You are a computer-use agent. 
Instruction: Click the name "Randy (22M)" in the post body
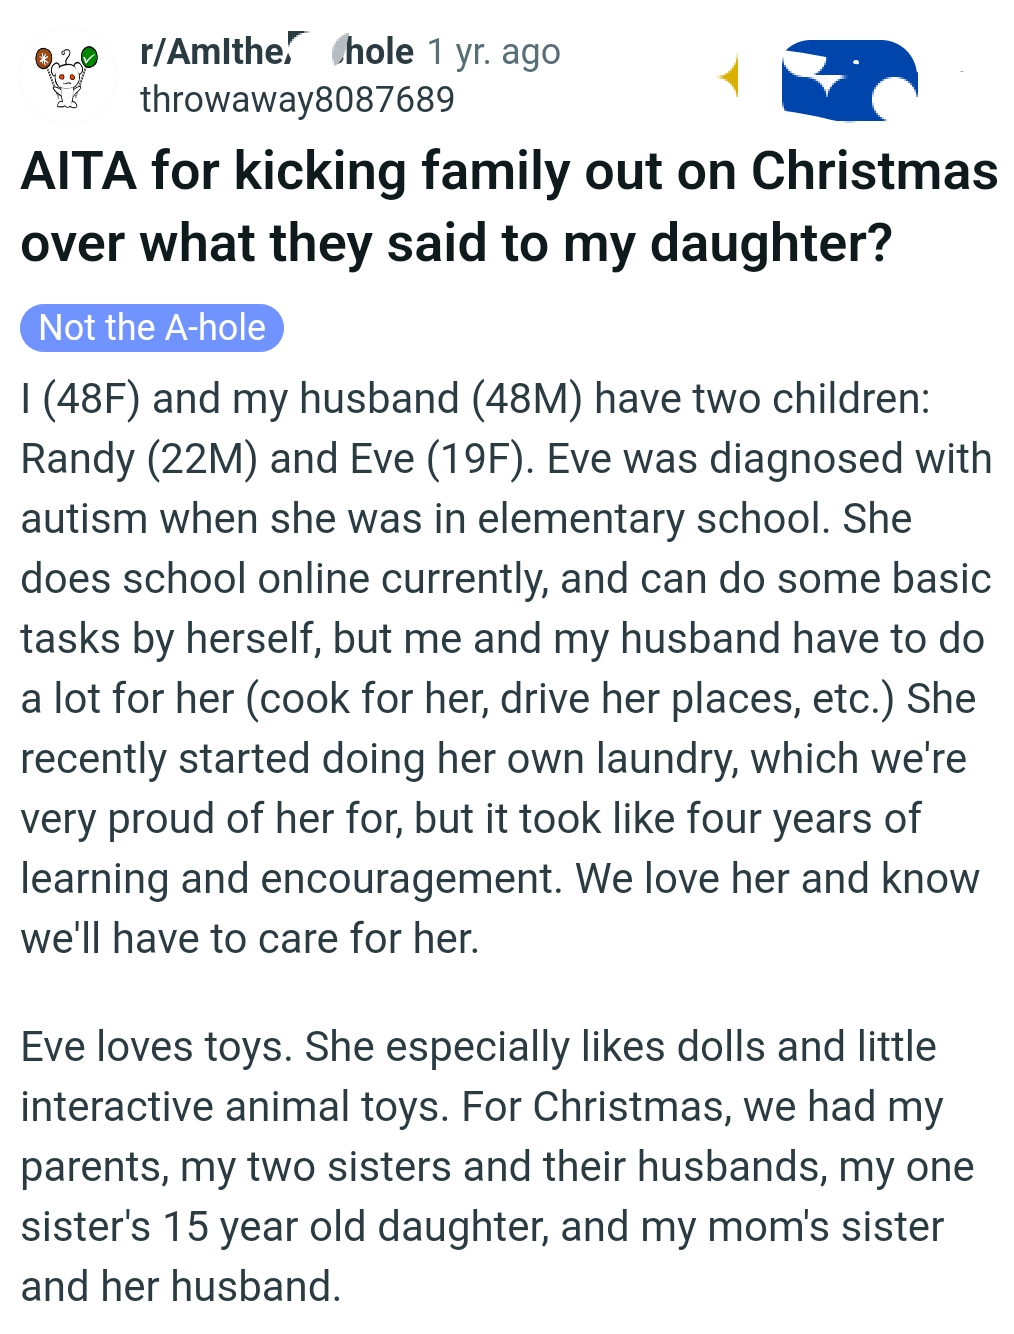click(139, 459)
